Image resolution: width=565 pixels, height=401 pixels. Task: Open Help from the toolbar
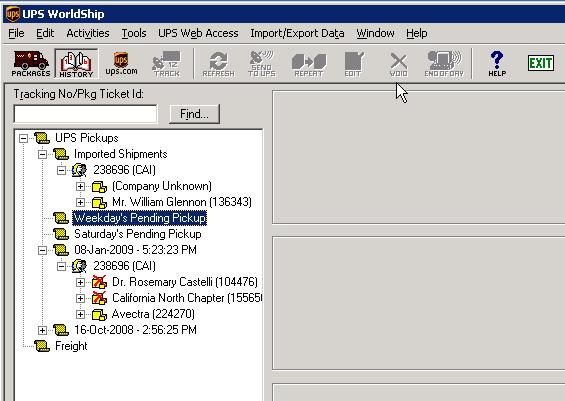(497, 64)
